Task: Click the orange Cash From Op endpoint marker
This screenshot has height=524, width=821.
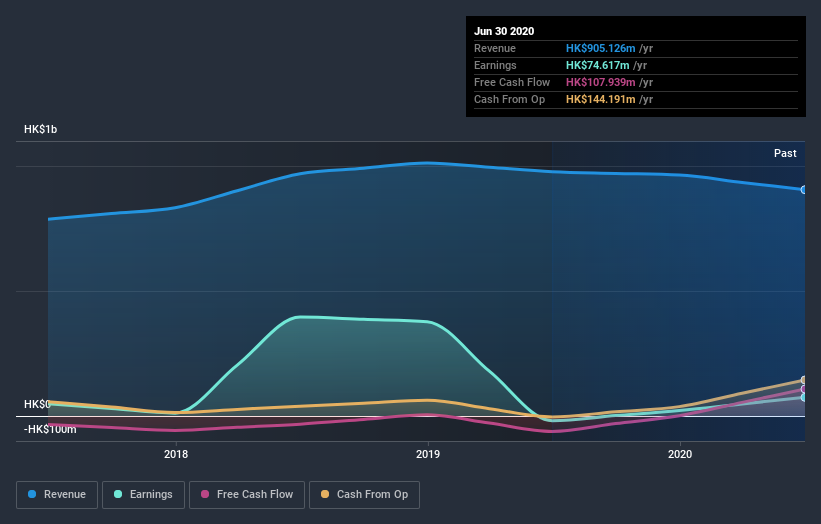Action: (x=804, y=380)
